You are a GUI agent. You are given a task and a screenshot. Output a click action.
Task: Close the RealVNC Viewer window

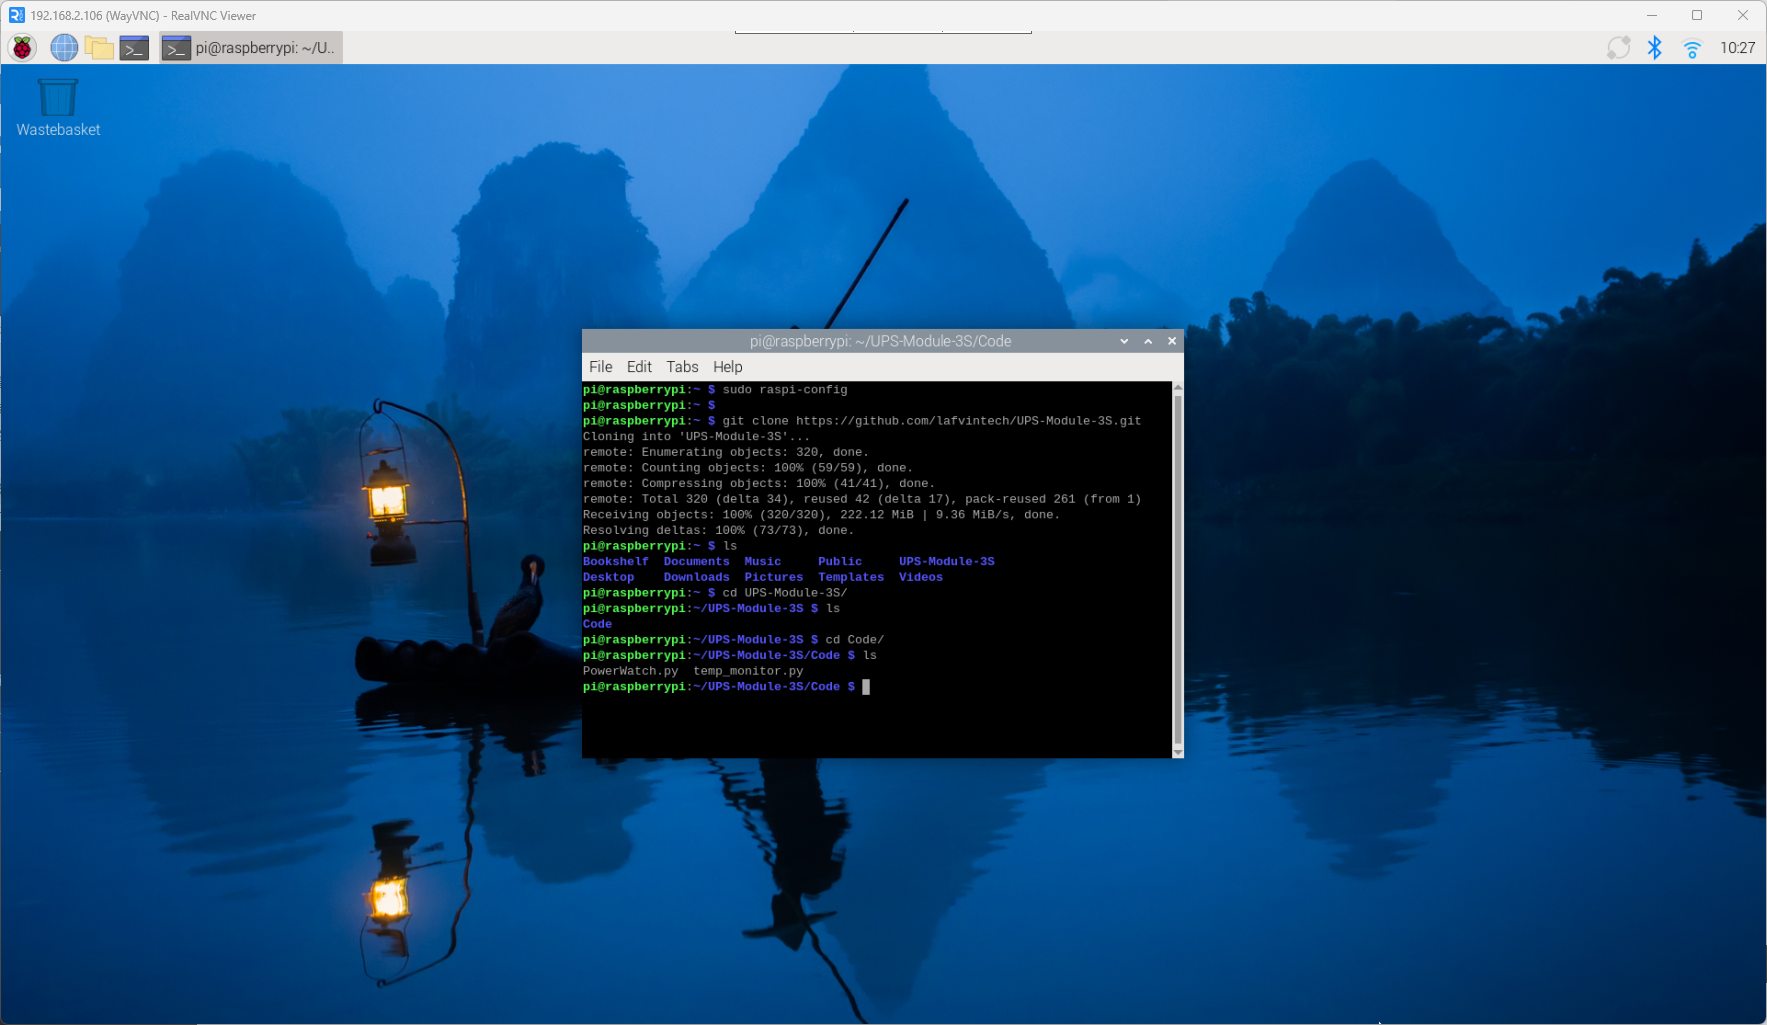(1743, 15)
